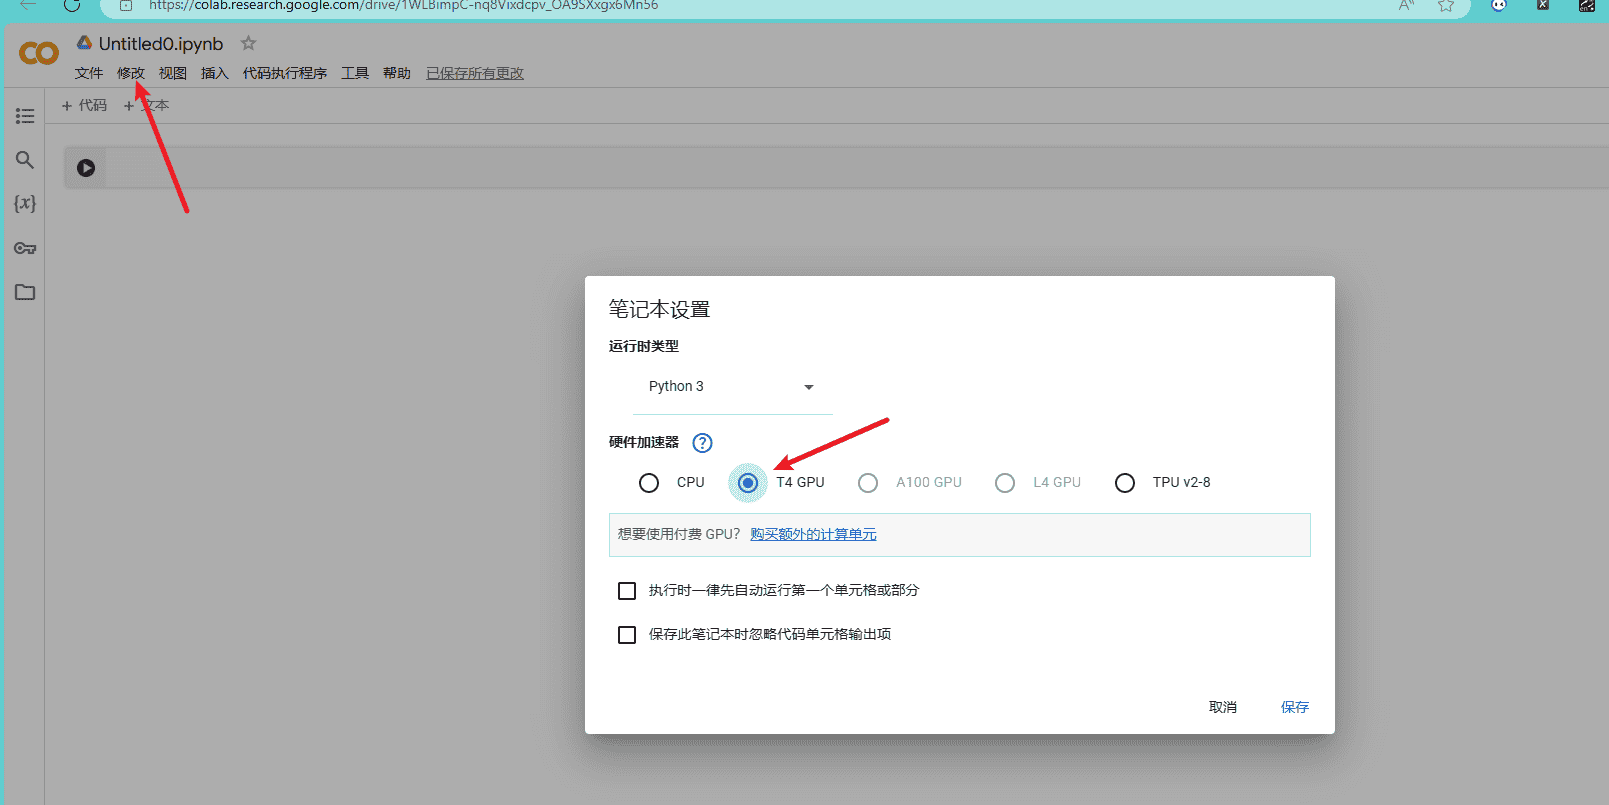
Task: Add a code cell with + 代码
Action: 84,105
